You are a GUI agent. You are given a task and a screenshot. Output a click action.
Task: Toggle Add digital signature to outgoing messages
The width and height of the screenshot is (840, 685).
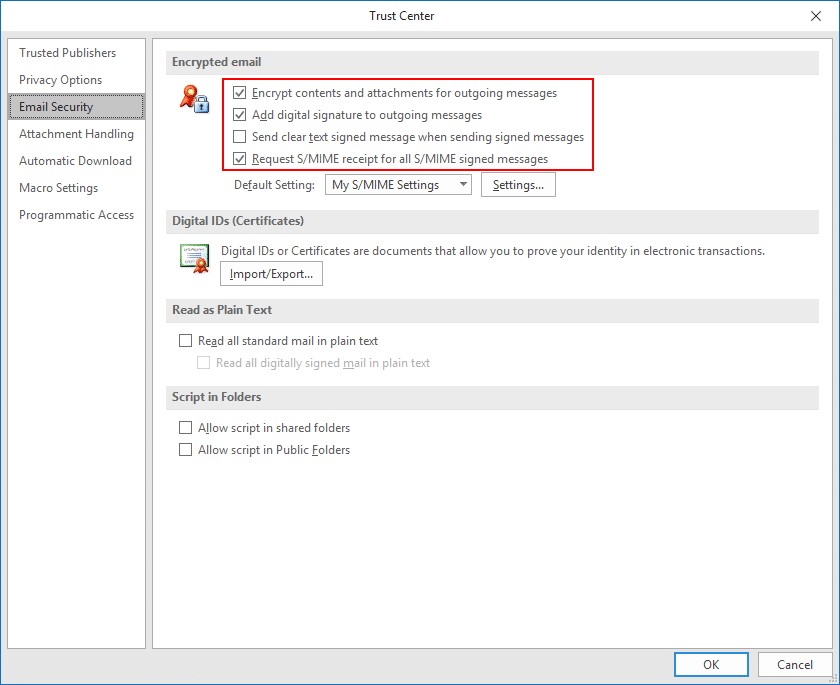point(239,115)
